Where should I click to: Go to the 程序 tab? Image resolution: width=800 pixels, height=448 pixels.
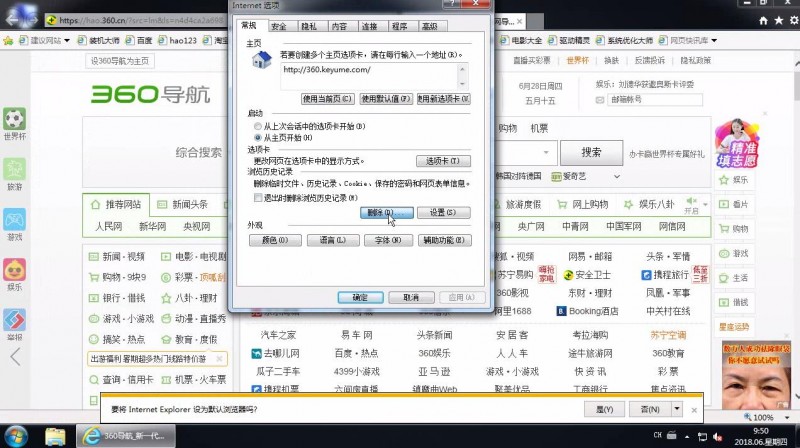click(399, 27)
